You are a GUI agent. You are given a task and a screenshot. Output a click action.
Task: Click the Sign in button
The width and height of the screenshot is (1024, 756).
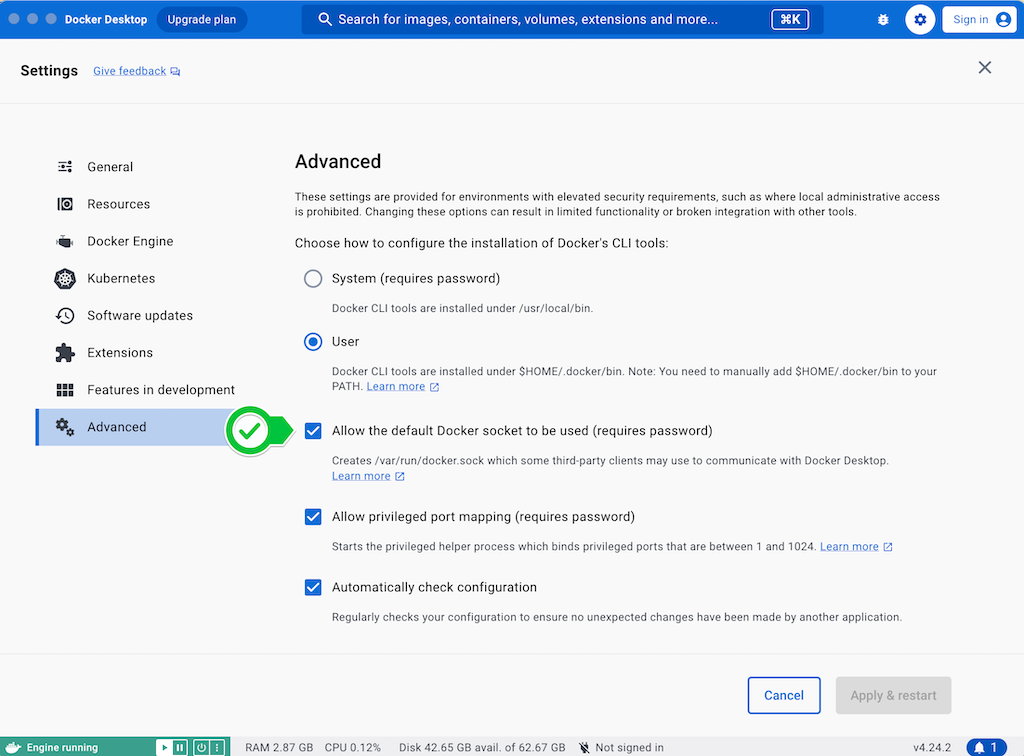pyautogui.click(x=979, y=20)
